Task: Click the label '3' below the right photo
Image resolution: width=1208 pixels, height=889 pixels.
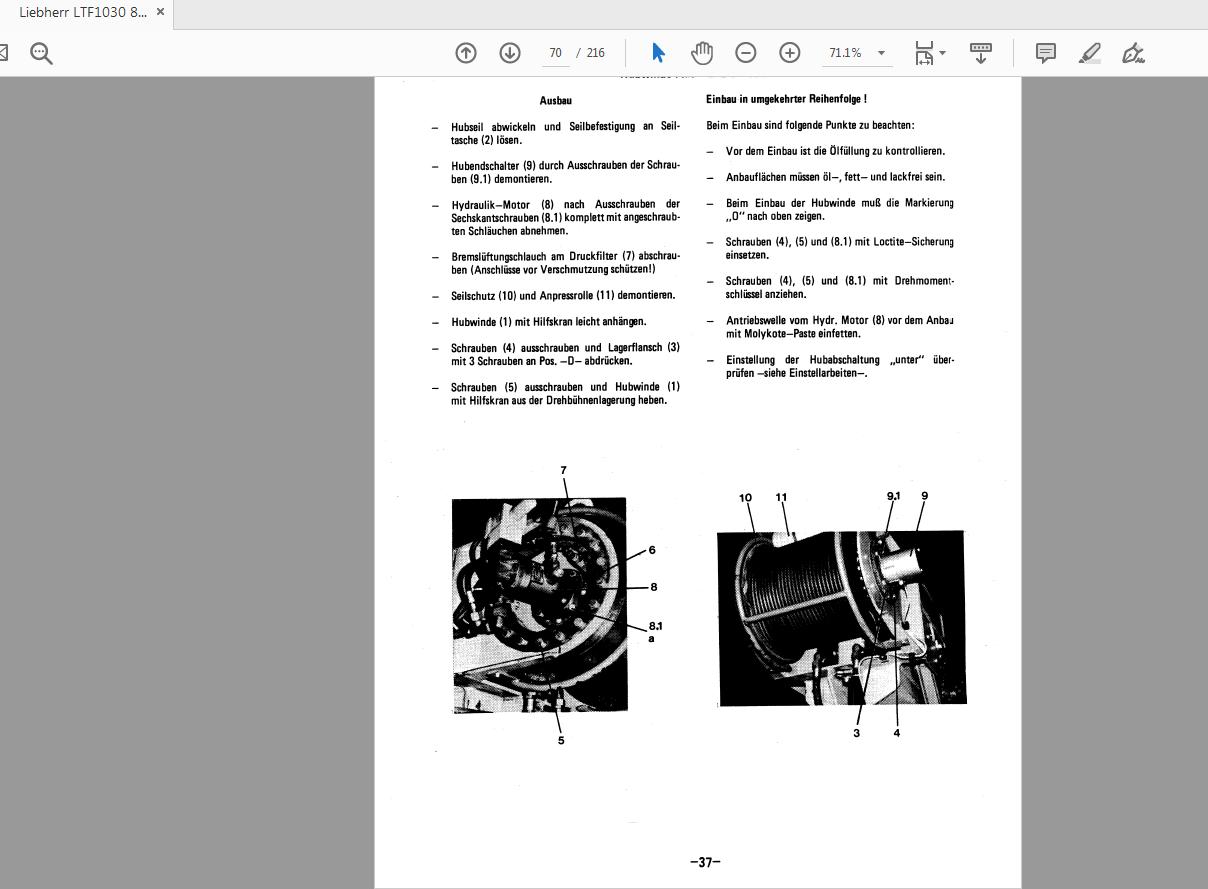Action: (856, 733)
